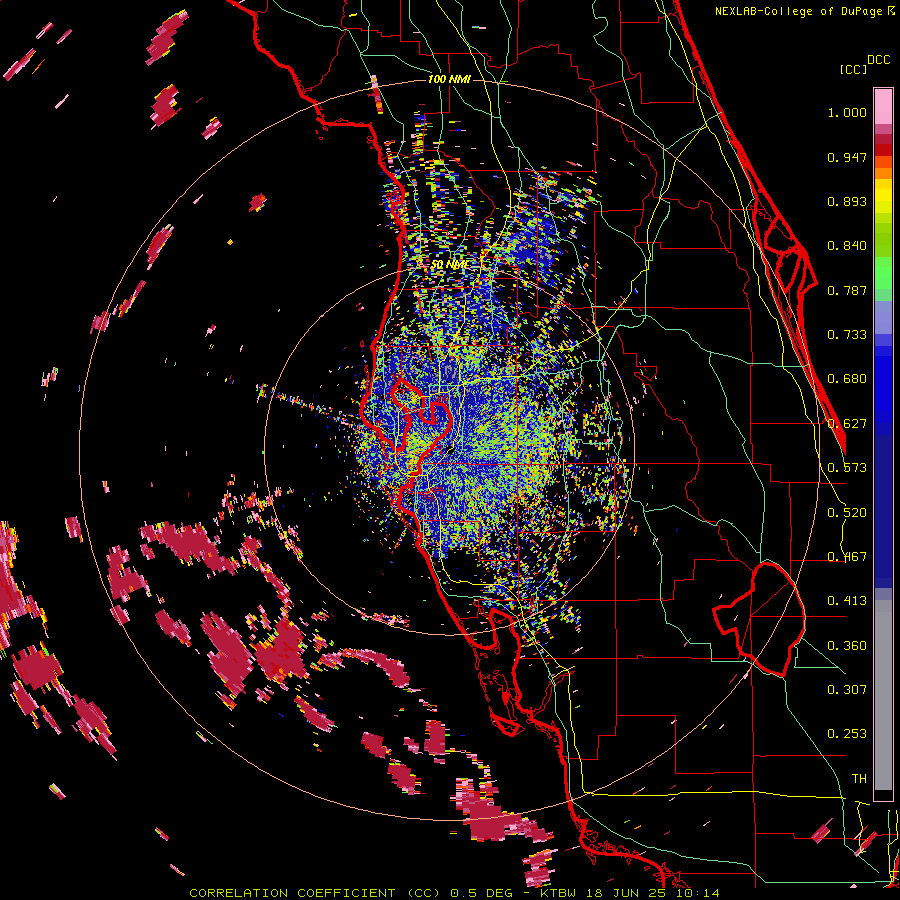Click the 0.307 scale value
This screenshot has height=900, width=900.
[847, 690]
